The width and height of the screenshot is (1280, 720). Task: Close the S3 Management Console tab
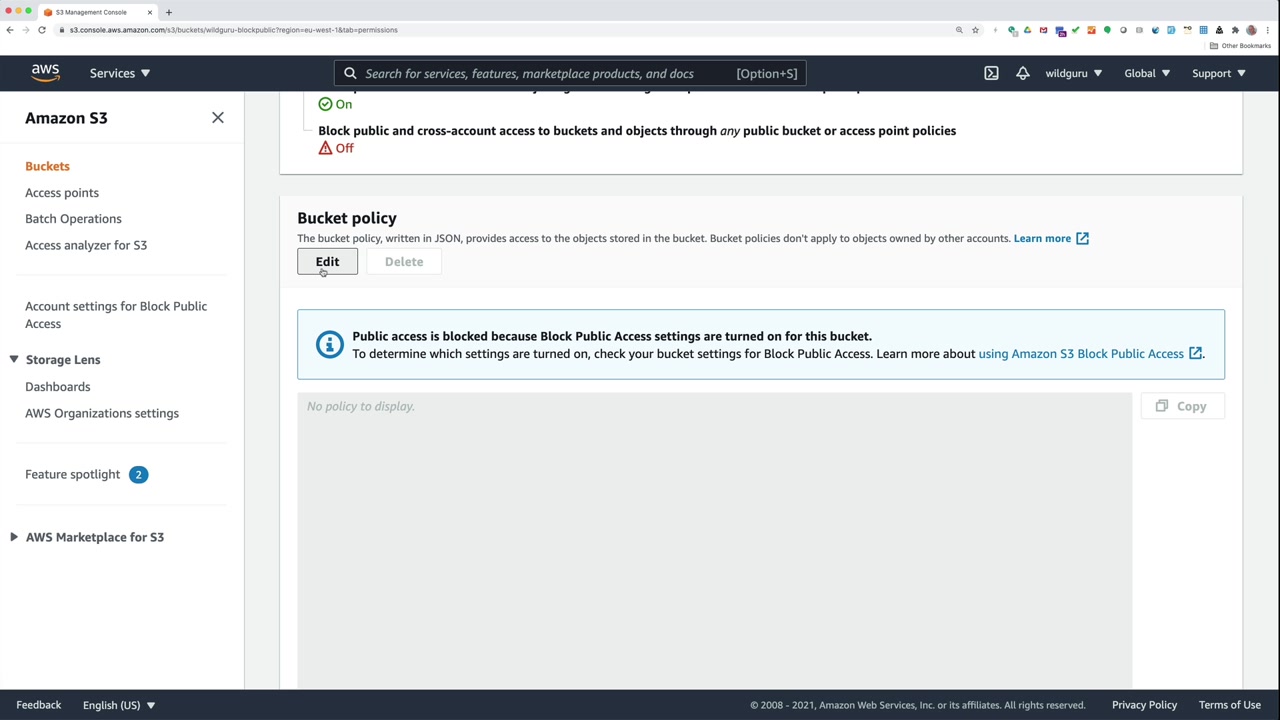(x=150, y=12)
